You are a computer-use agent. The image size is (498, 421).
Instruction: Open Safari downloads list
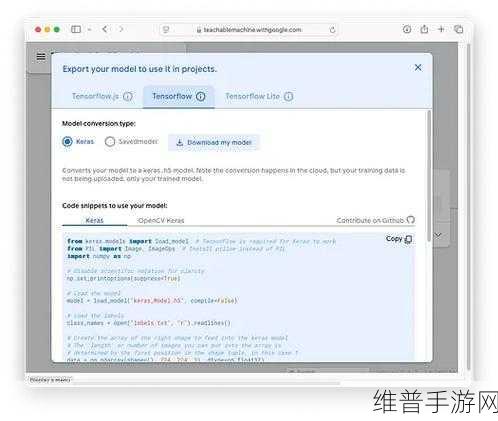[x=407, y=29]
